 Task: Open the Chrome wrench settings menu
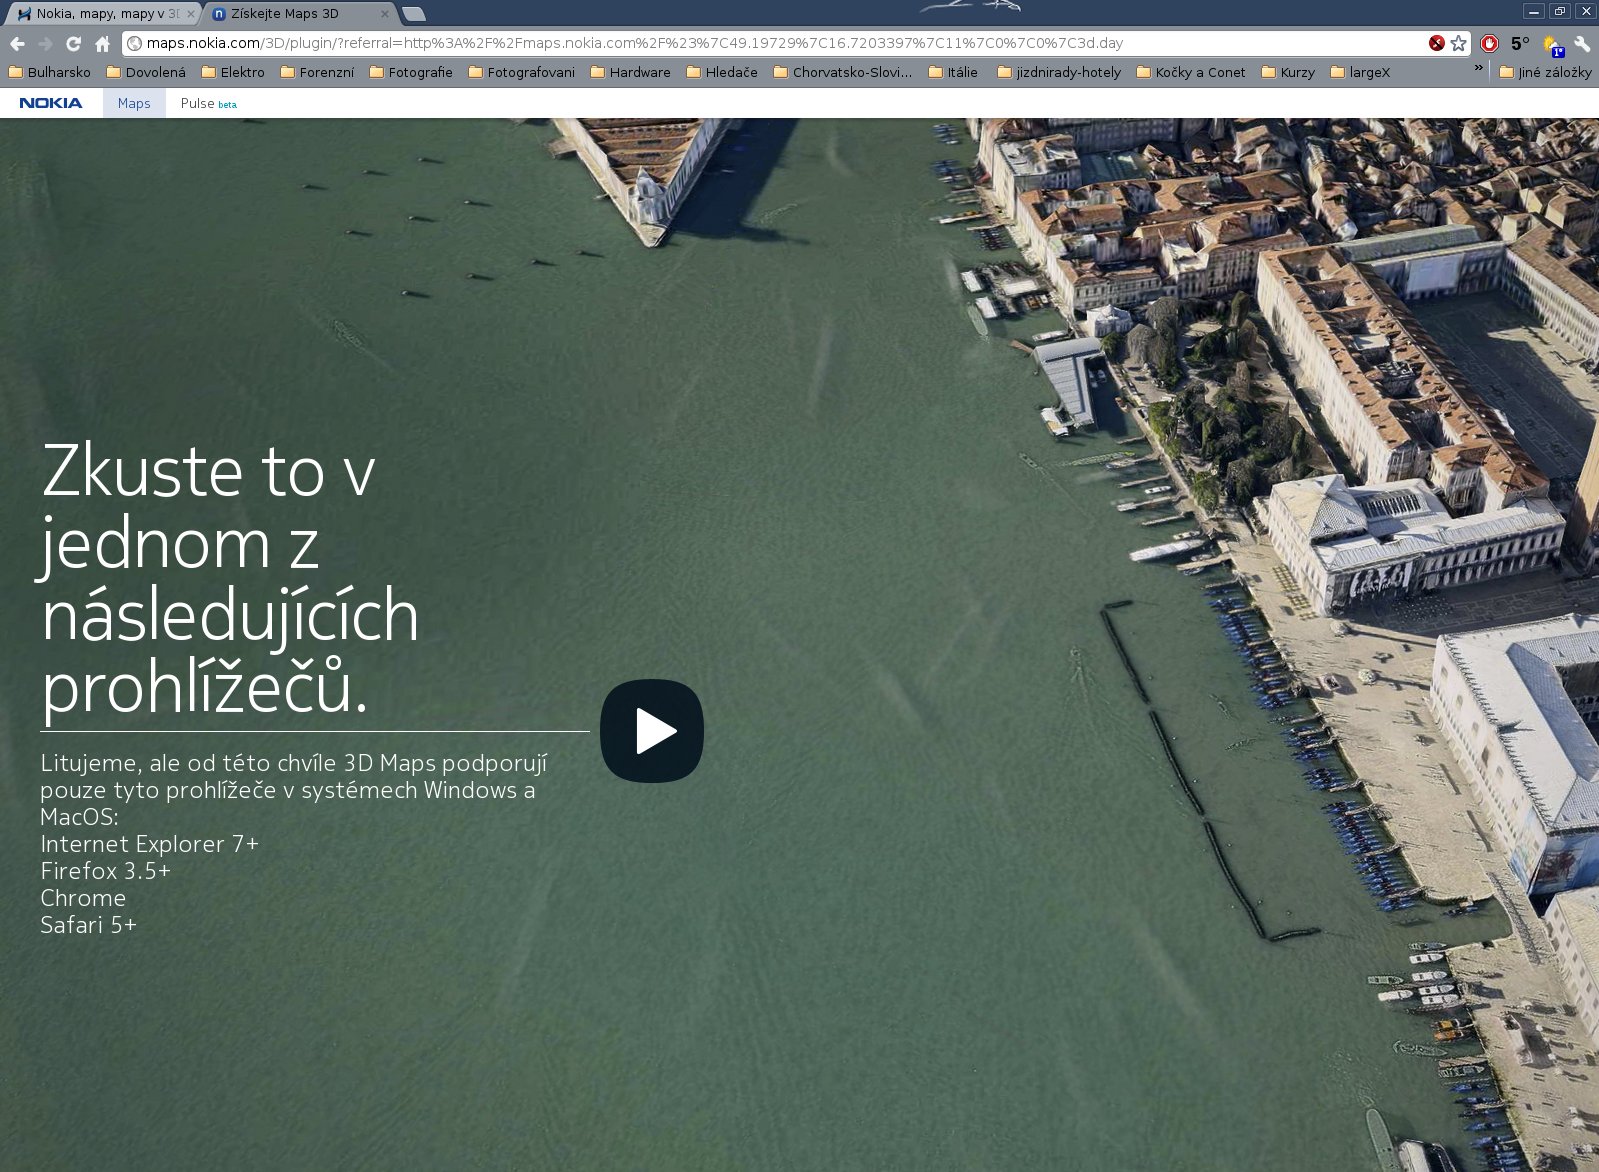click(1582, 44)
